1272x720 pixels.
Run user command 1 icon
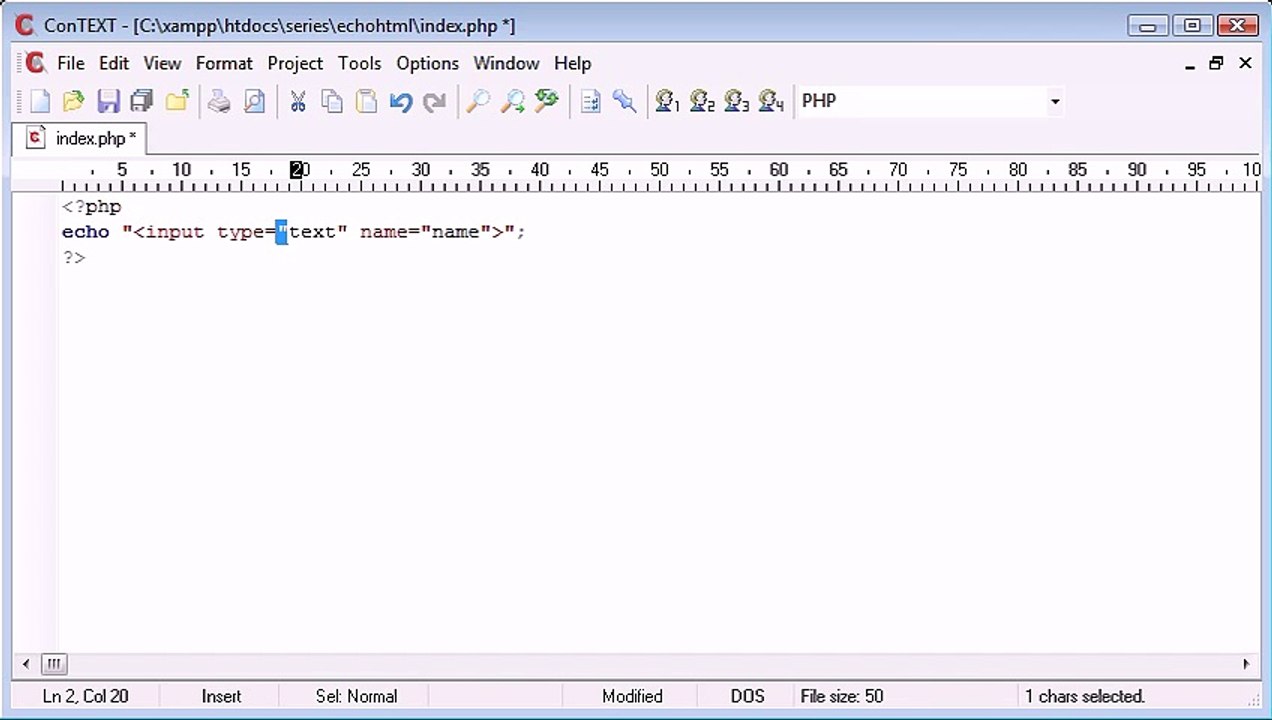667,101
